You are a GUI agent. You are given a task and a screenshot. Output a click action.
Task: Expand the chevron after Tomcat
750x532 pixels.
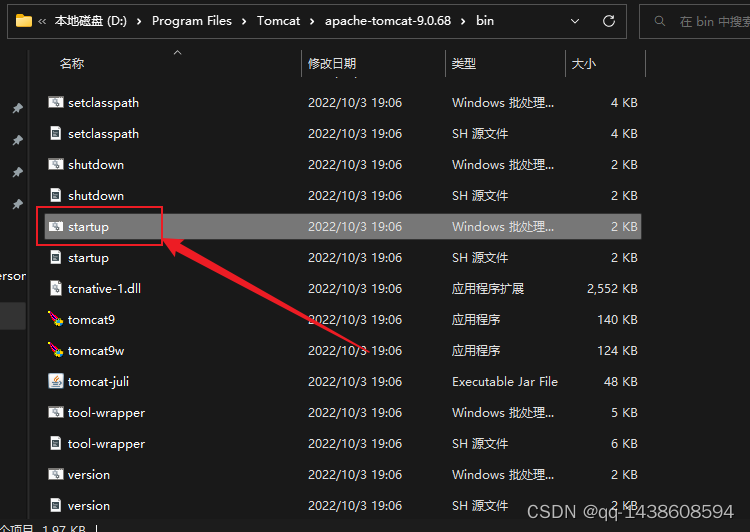(312, 22)
